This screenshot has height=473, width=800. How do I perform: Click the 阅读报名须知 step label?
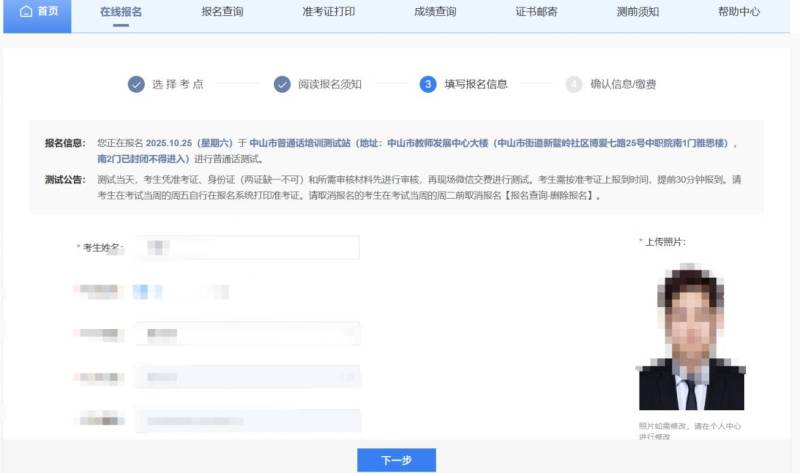pos(330,85)
